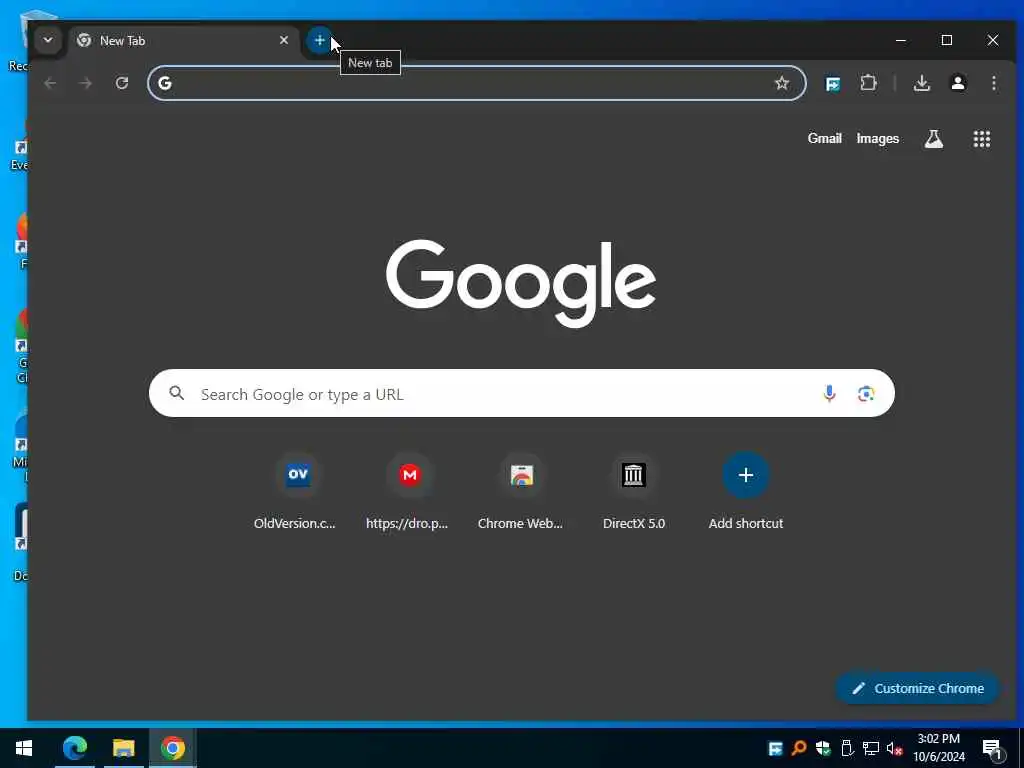Screen dimensions: 1024x768
Task: Open the blue extension icon in toolbar
Action: (833, 84)
